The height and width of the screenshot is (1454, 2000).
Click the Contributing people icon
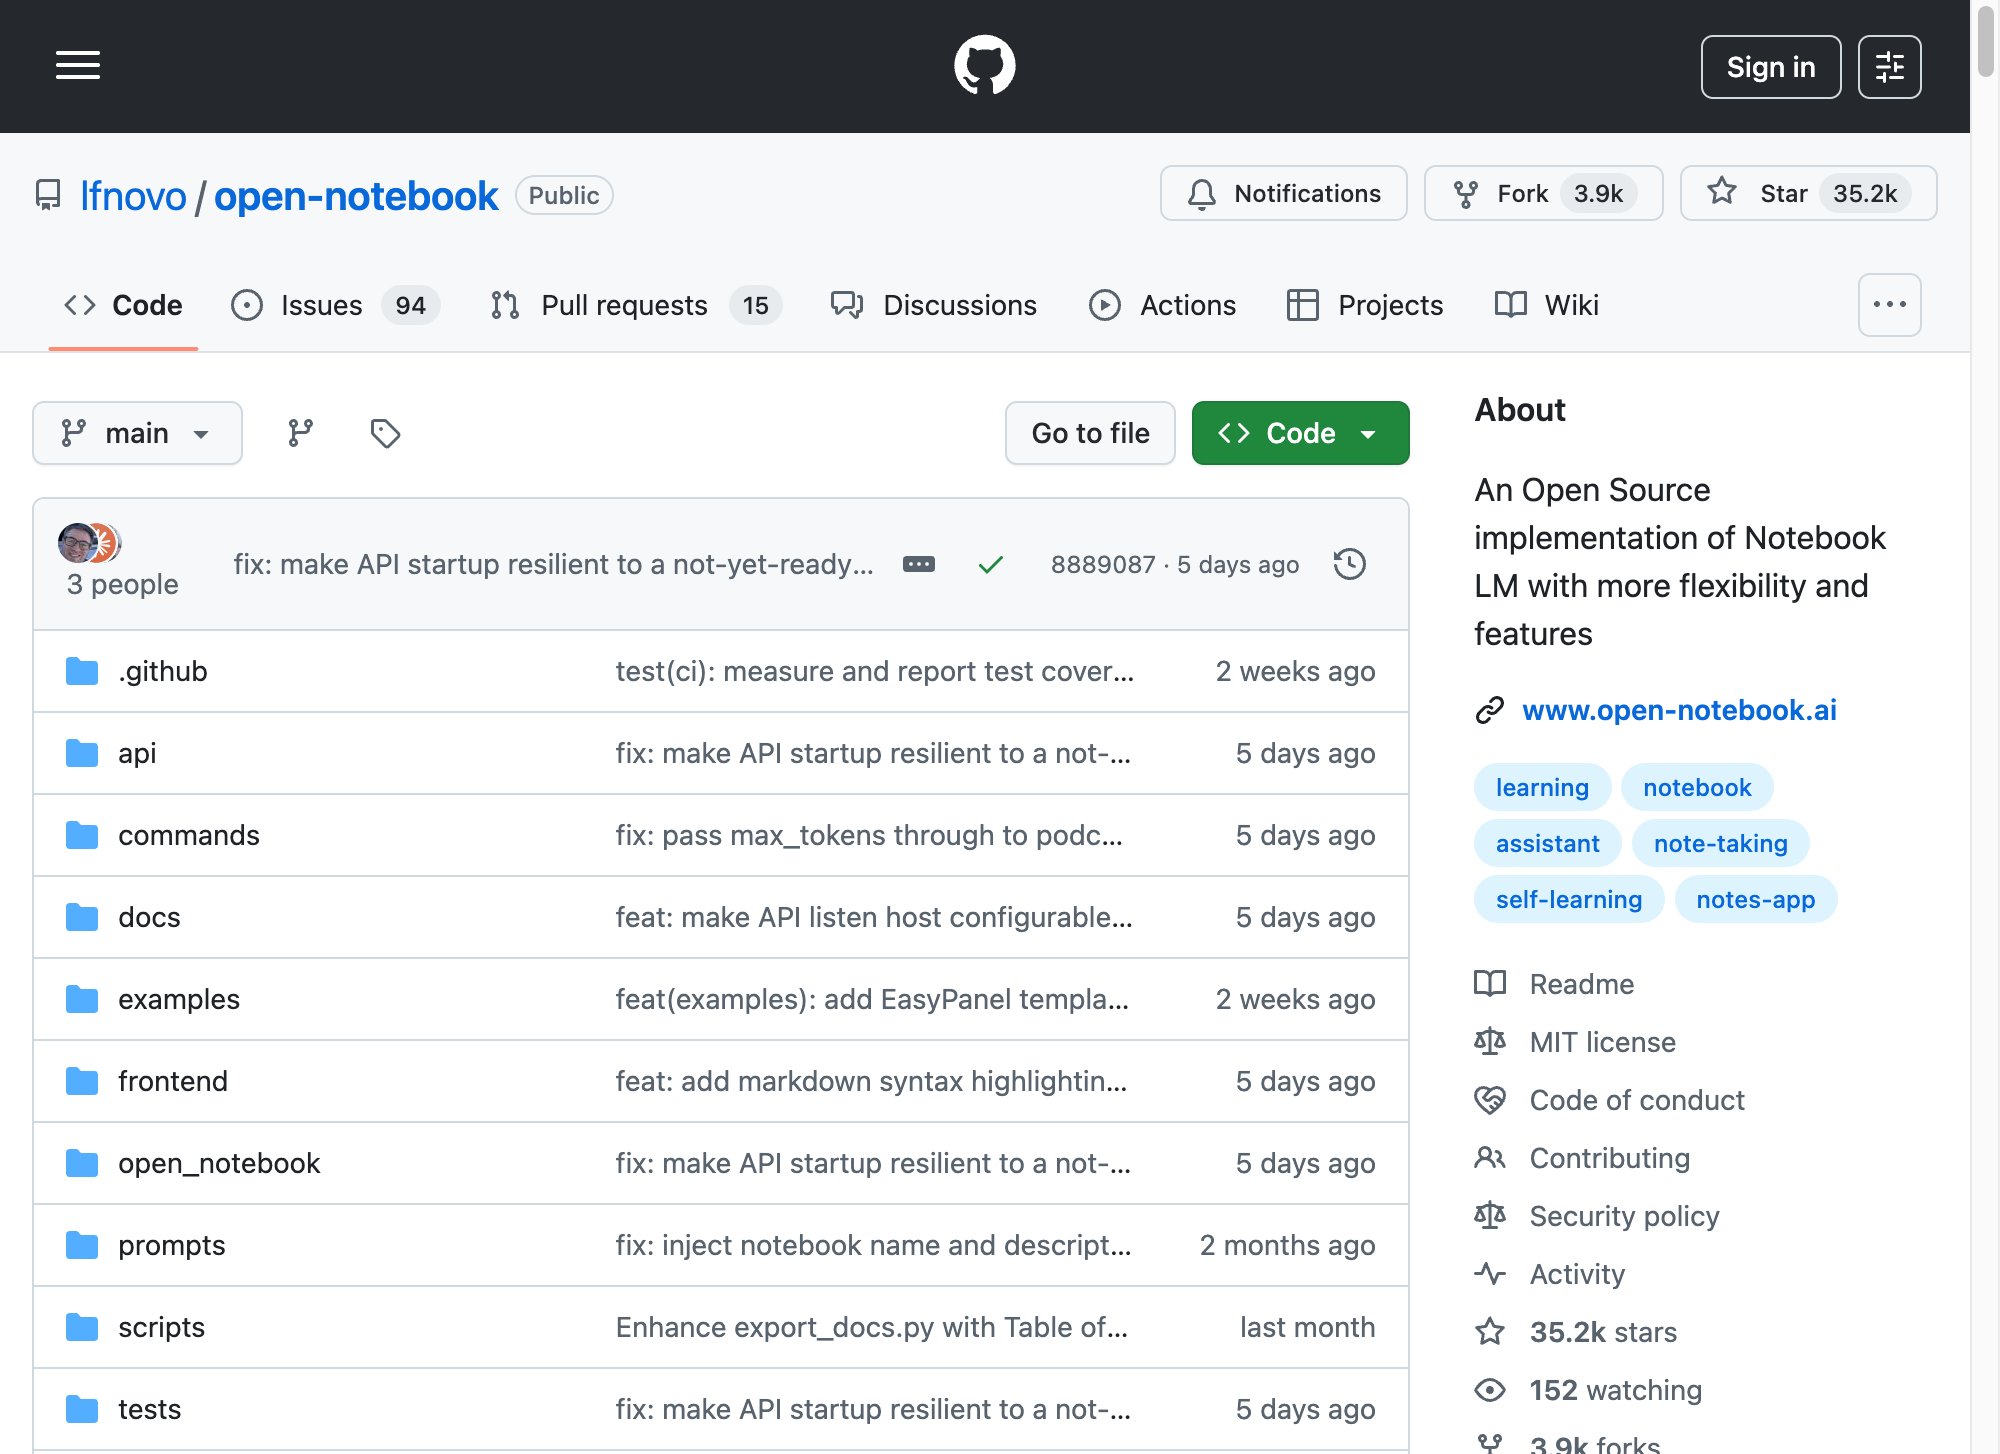click(1490, 1158)
